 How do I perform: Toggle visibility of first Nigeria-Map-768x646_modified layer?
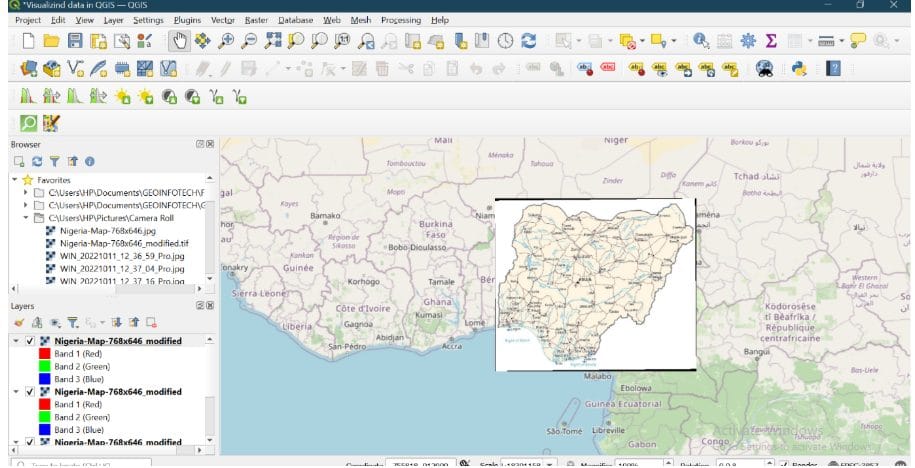point(30,341)
